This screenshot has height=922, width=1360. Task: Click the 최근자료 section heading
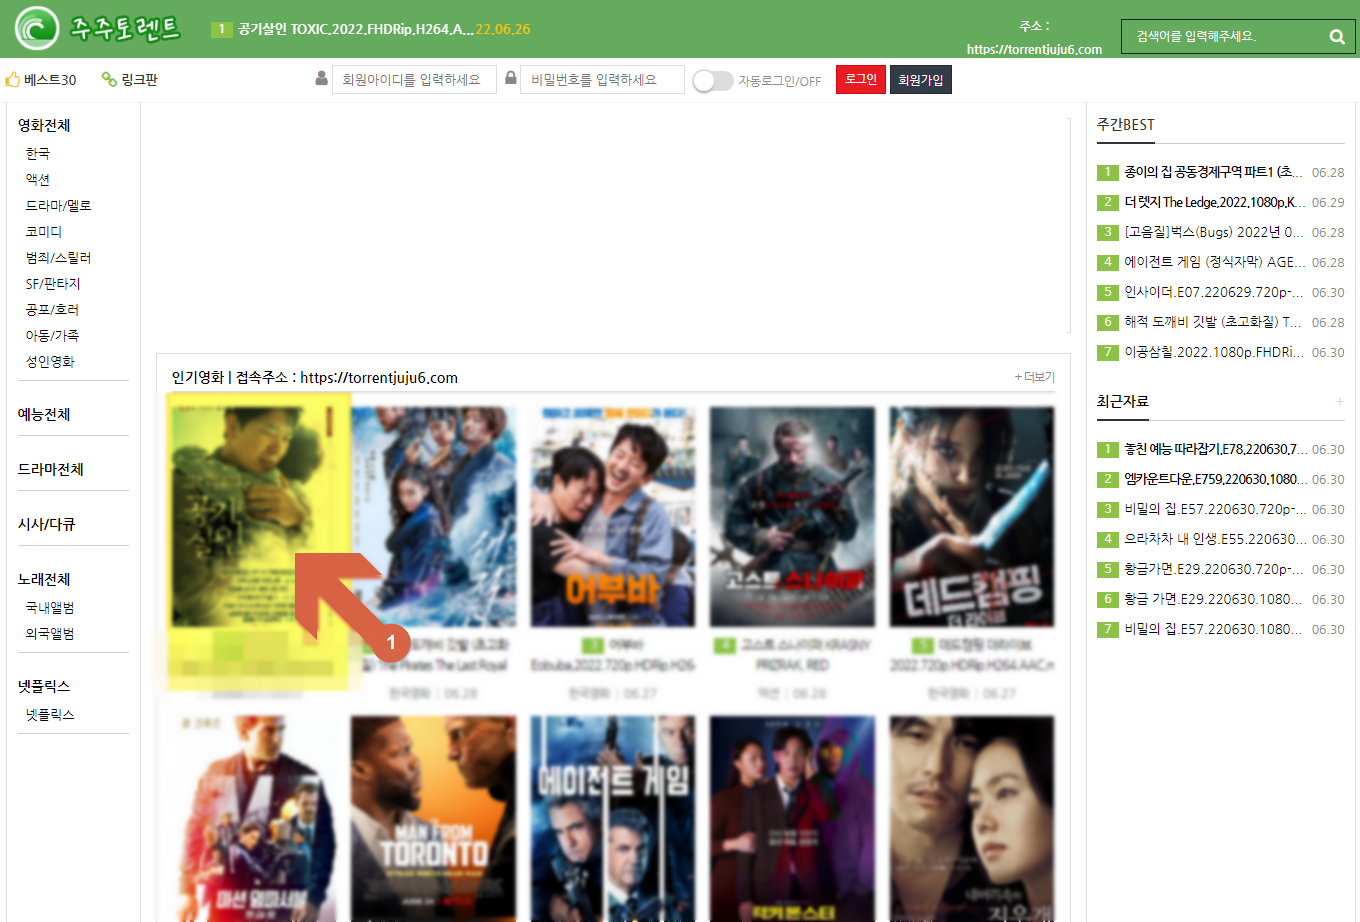(x=1123, y=401)
